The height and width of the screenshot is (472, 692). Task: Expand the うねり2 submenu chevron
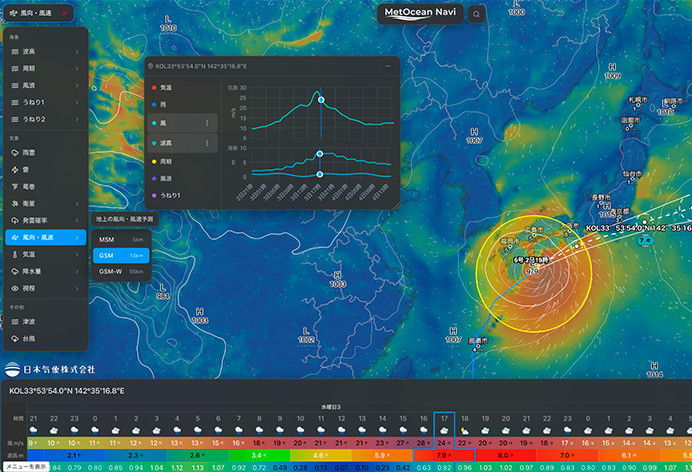(77, 119)
